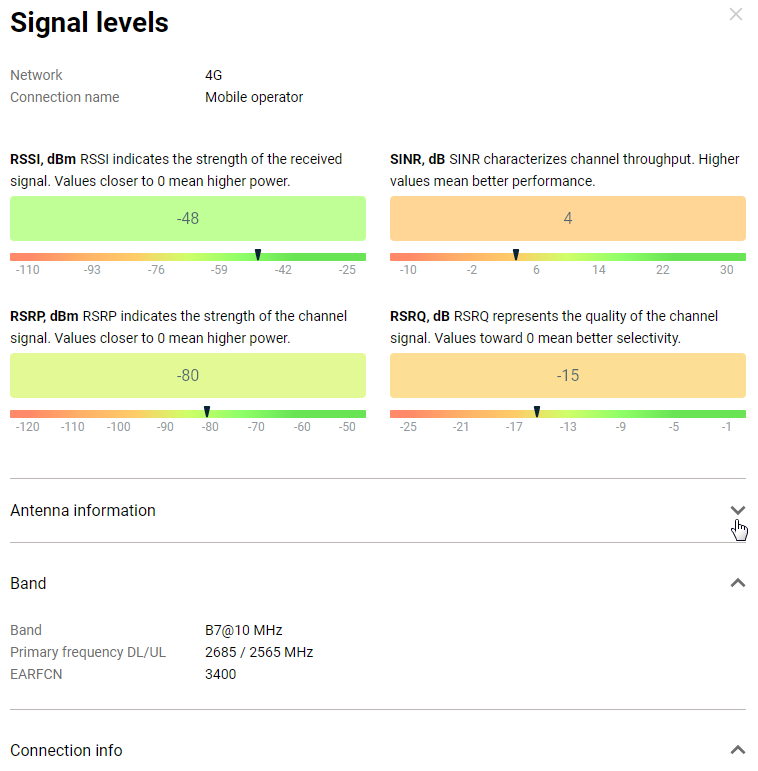This screenshot has width=758, height=771.
Task: Click the RSRQ gradient scale marker
Action: pyautogui.click(x=537, y=412)
